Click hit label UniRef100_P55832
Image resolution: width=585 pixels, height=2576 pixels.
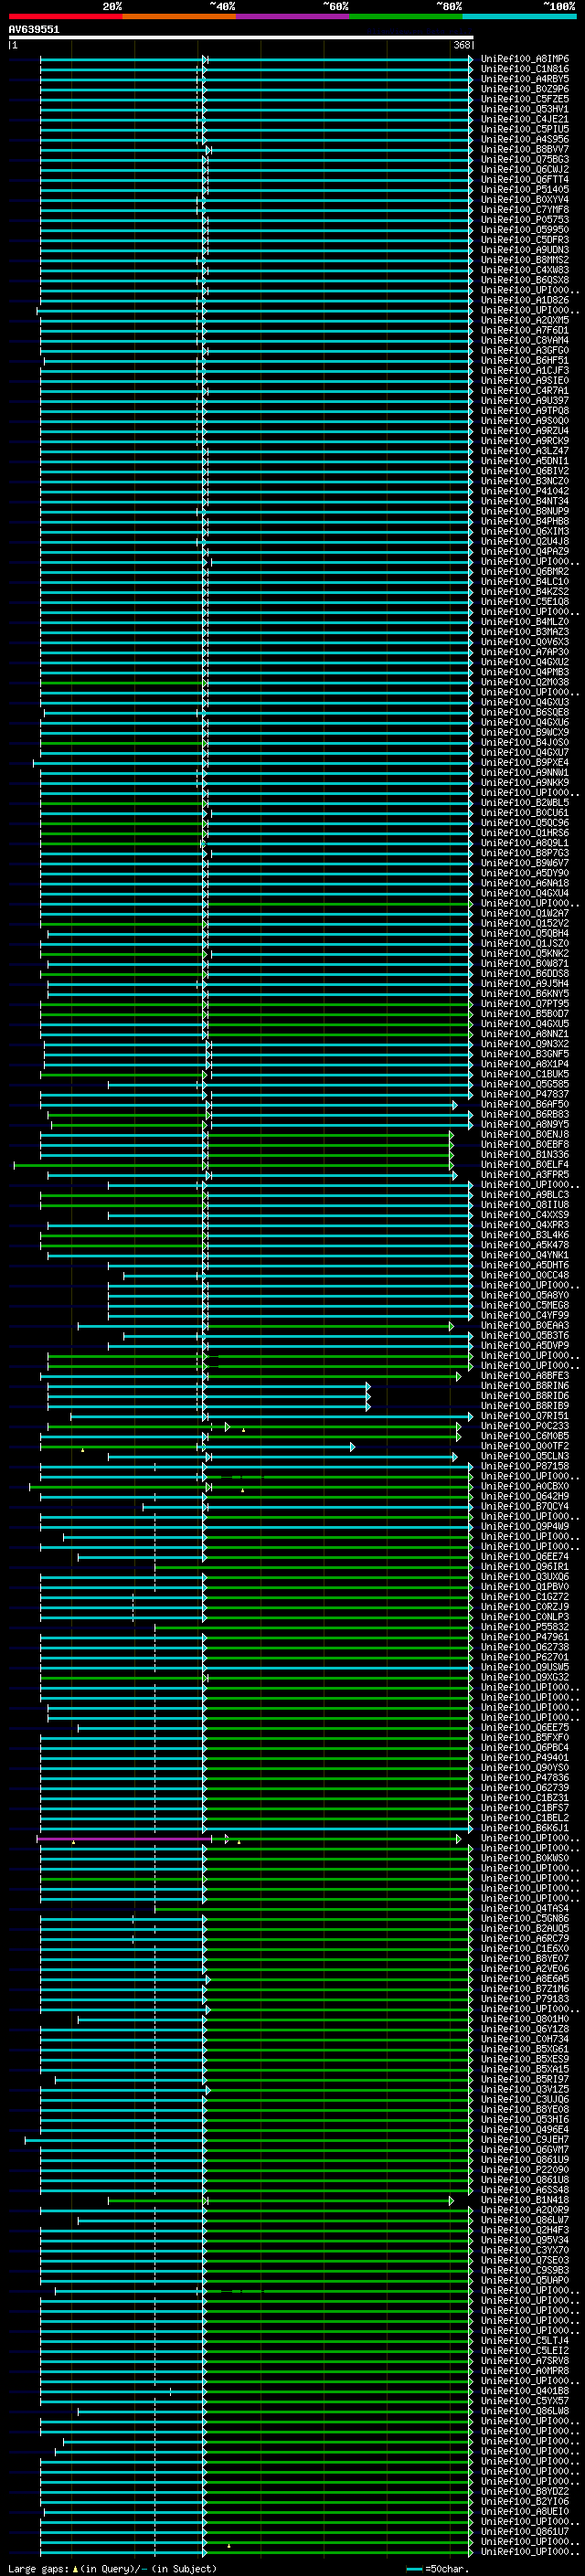click(525, 1626)
